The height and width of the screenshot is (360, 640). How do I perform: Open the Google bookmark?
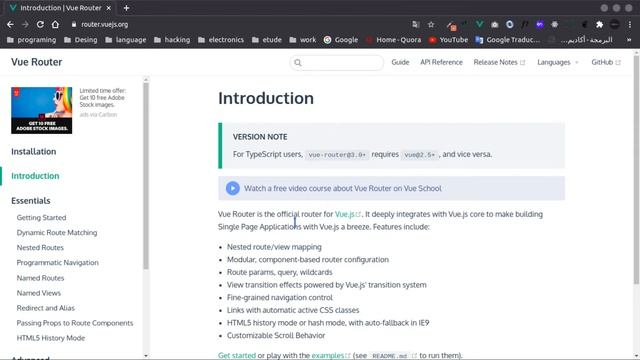tap(341, 40)
